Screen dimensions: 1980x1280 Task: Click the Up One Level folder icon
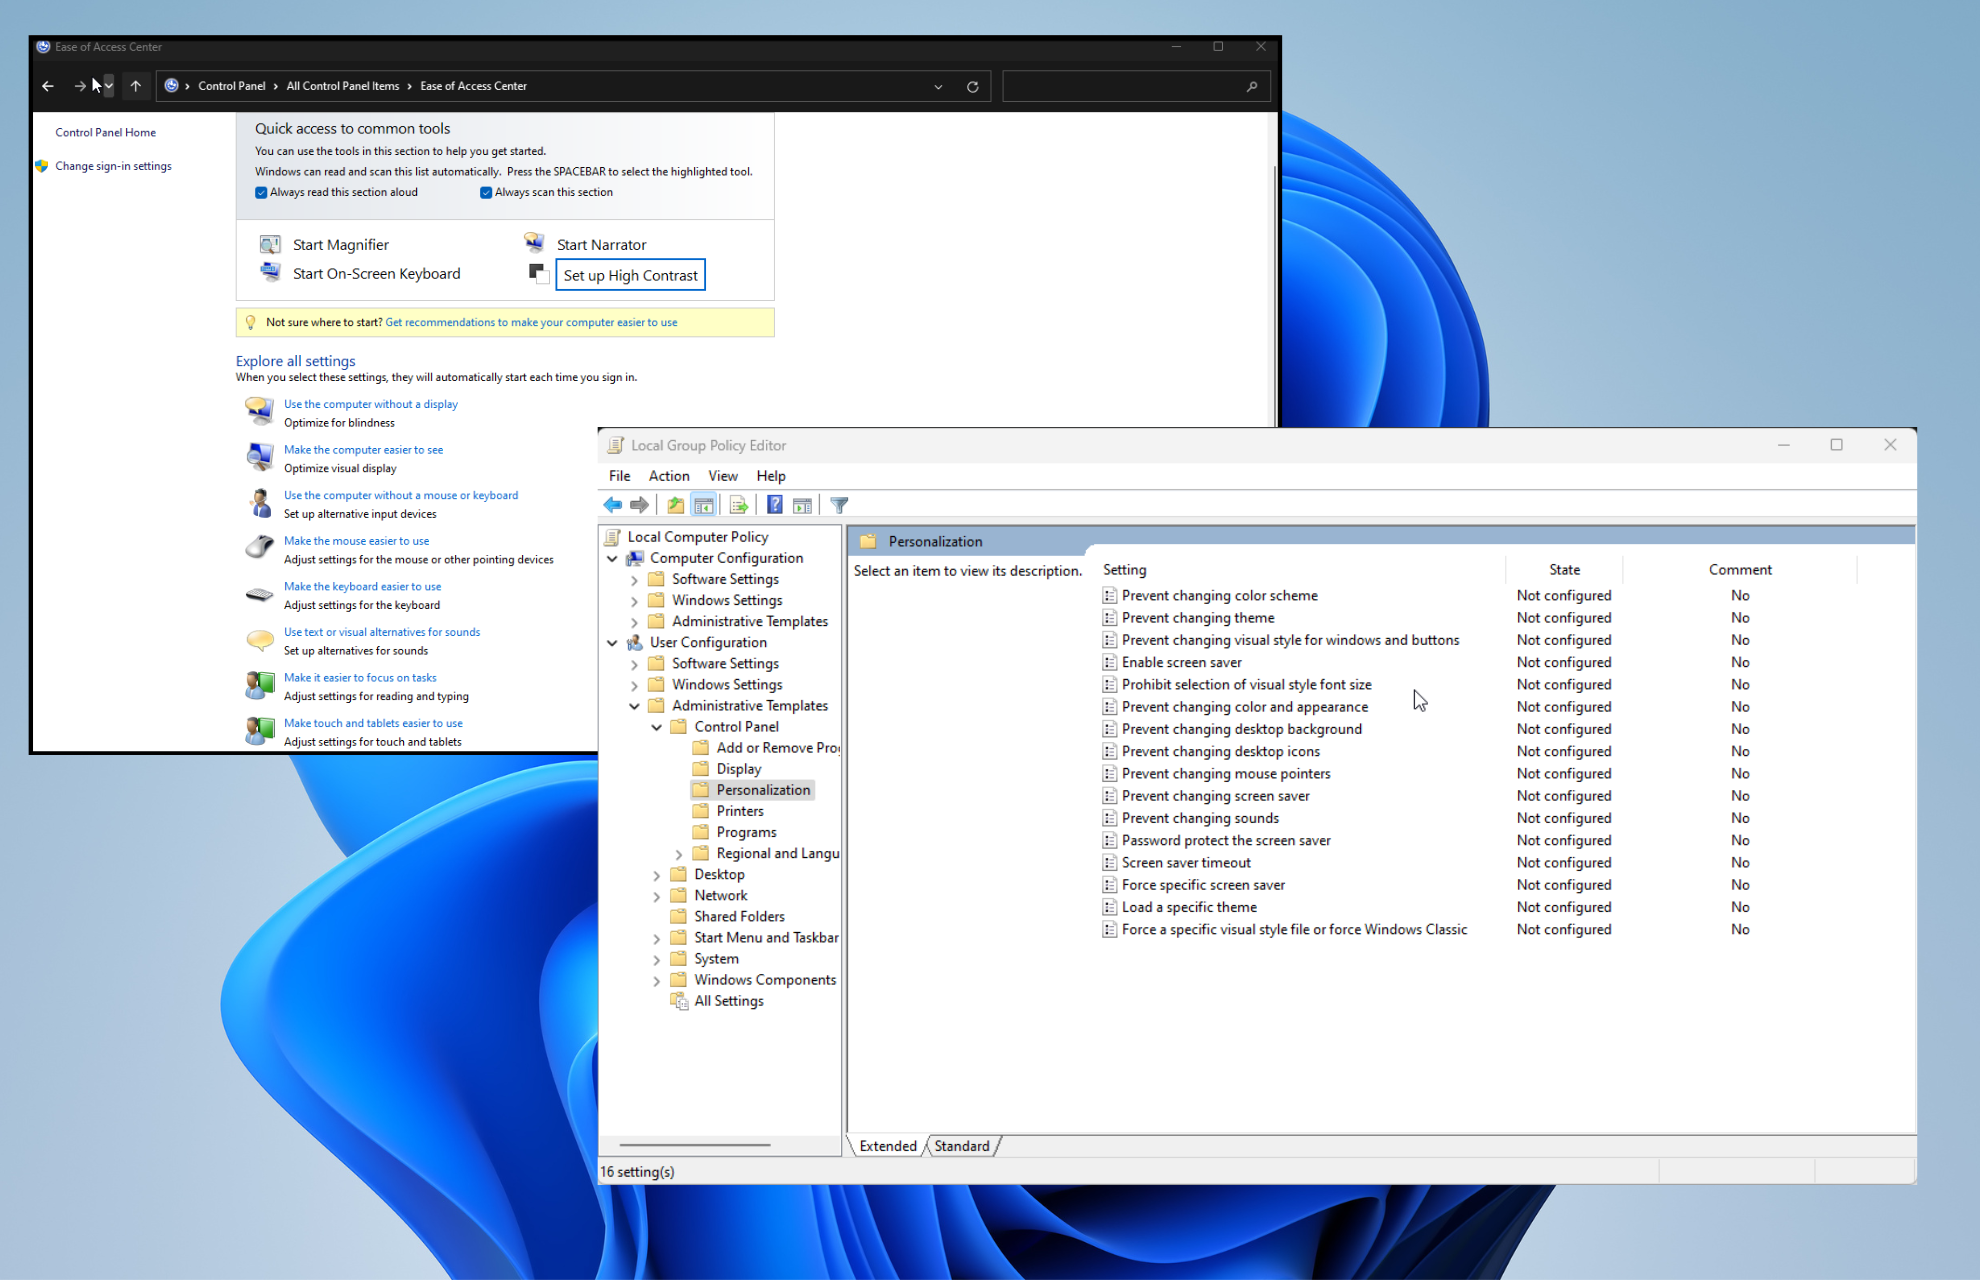click(676, 505)
